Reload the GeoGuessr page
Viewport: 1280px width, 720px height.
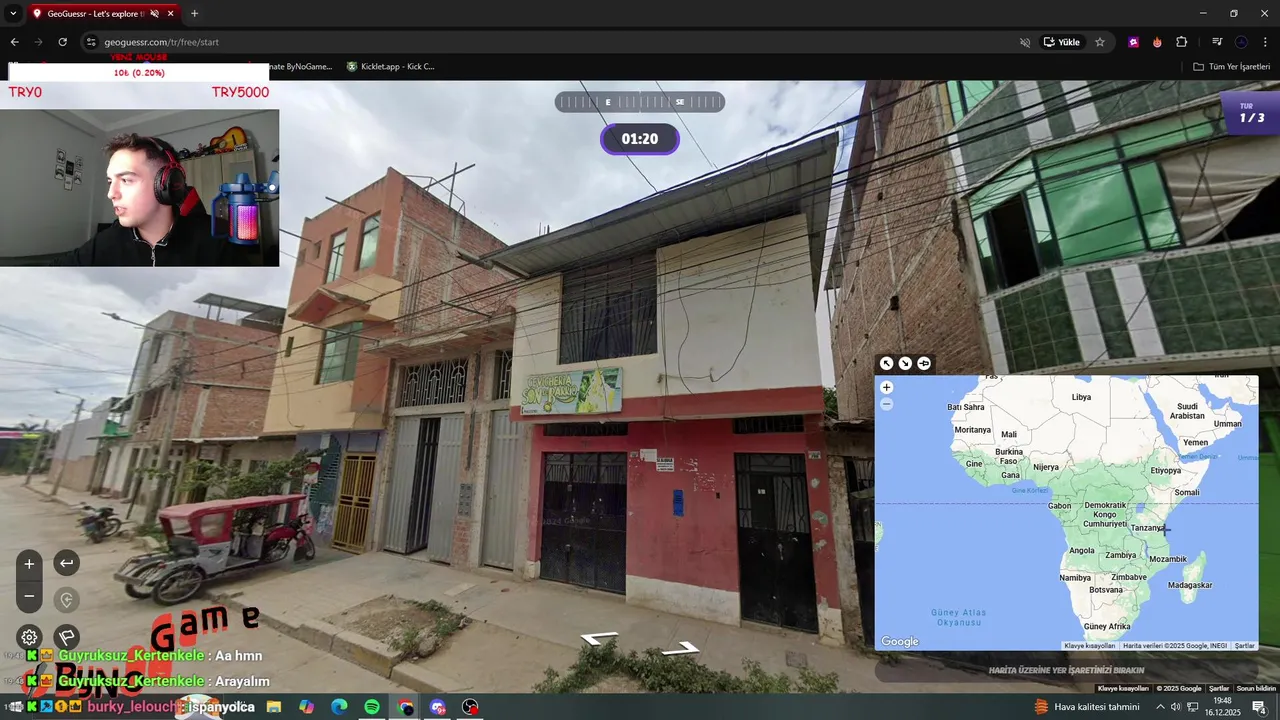(x=62, y=42)
